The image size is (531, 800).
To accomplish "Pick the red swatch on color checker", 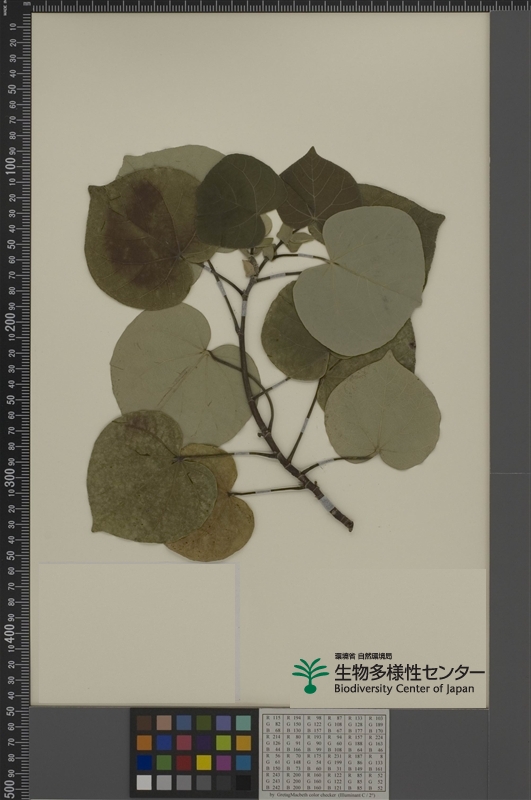I will [184, 762].
